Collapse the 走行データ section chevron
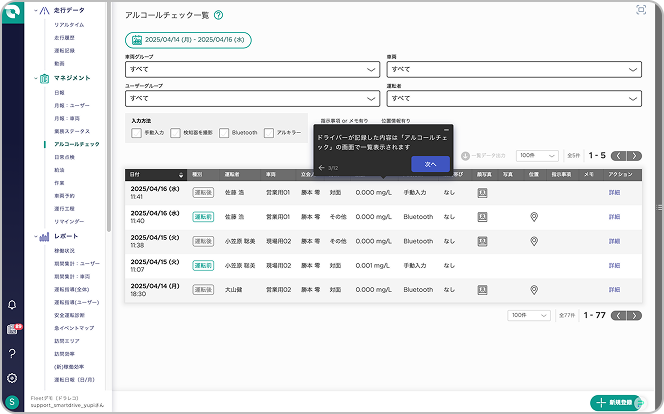The height and width of the screenshot is (414, 664). (x=36, y=11)
